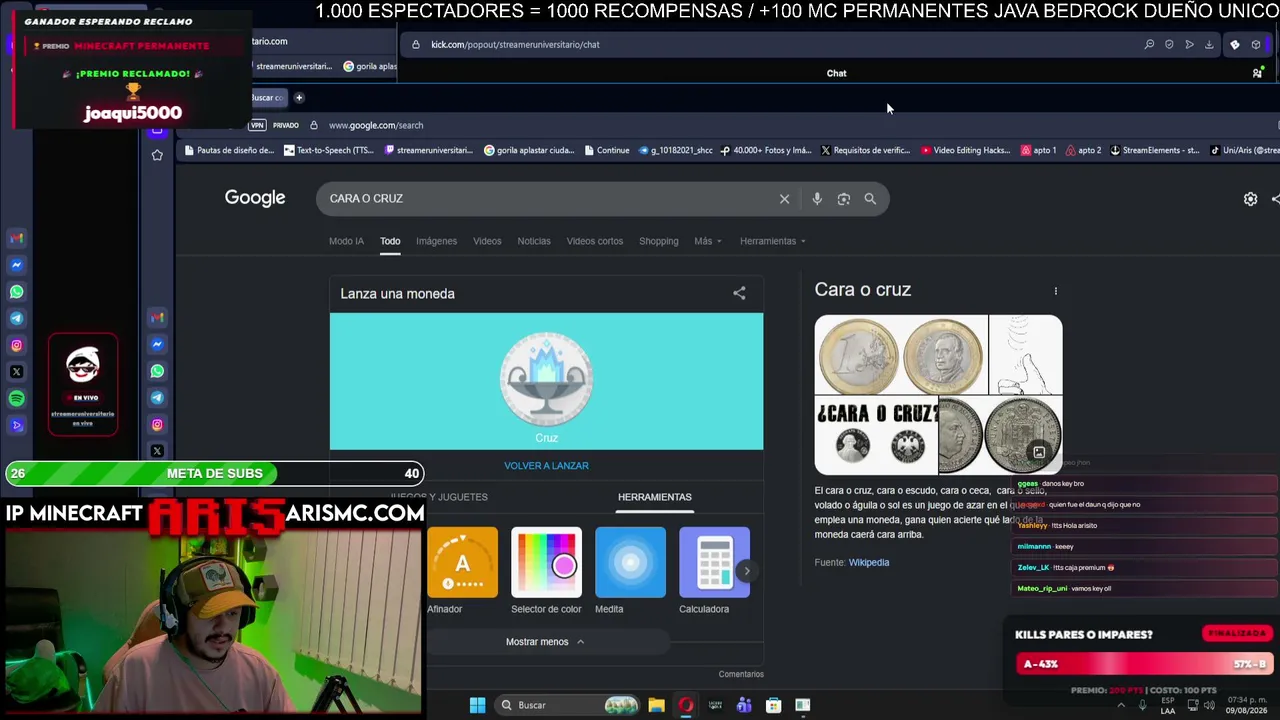The width and height of the screenshot is (1280, 720).
Task: Select the HERRAMIENTAS tools tab
Action: (655, 497)
